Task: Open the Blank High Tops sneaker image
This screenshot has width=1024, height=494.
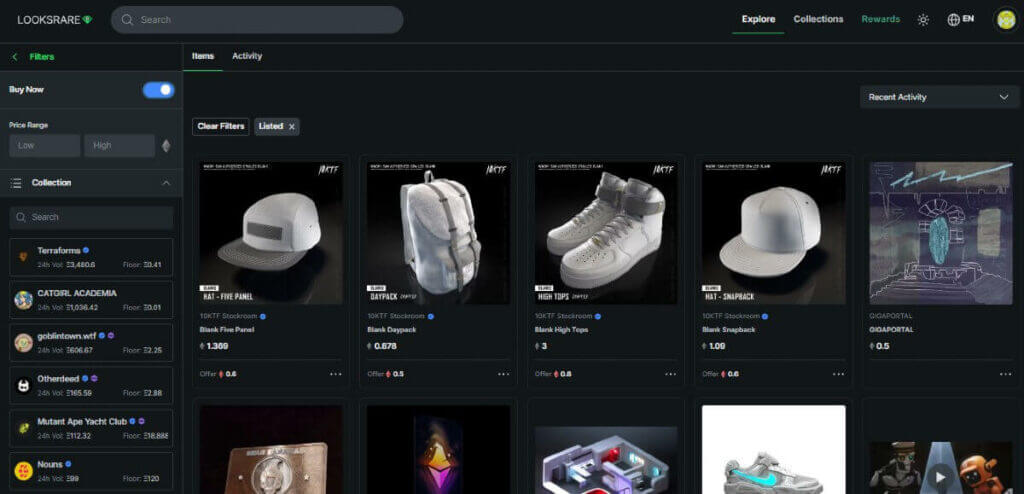Action: (x=606, y=233)
